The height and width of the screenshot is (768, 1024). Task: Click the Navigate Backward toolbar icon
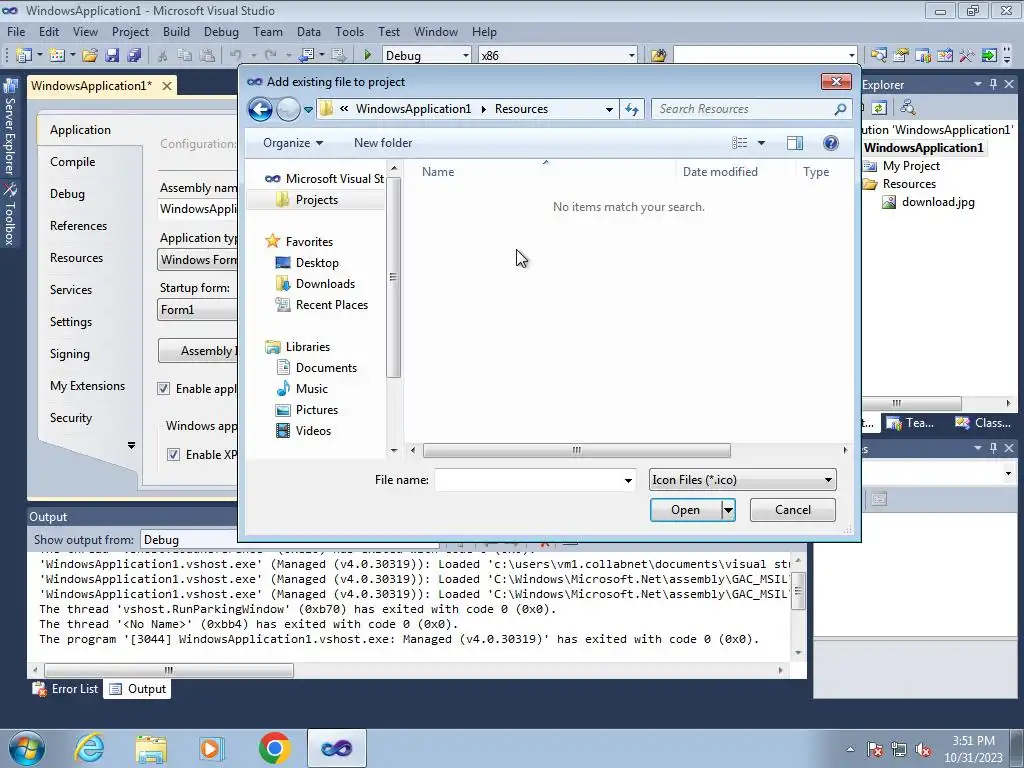coord(306,56)
